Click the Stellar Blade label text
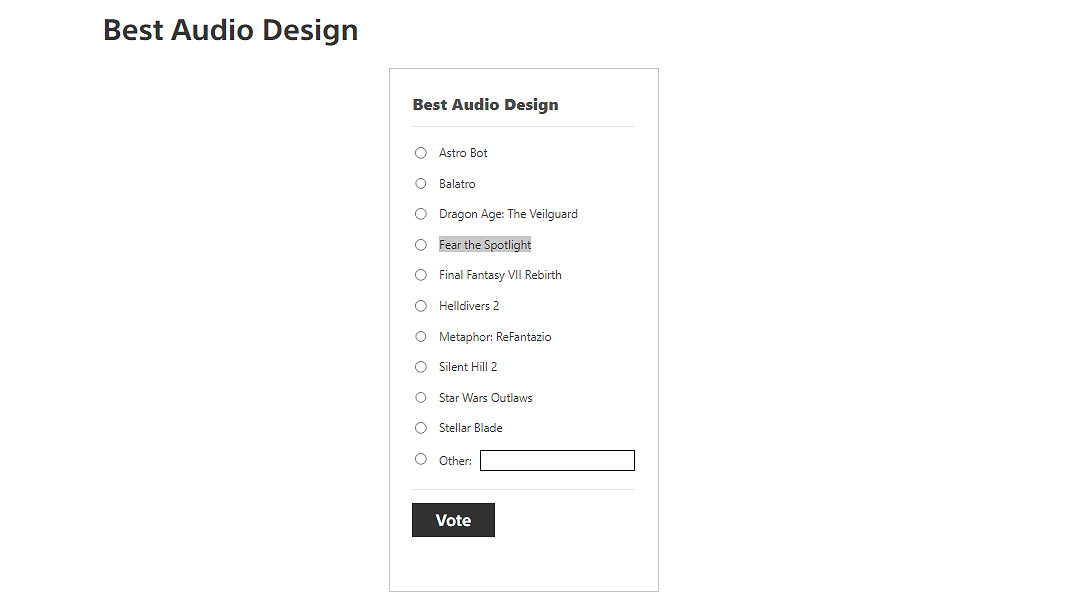This screenshot has height=594, width=1067. (470, 428)
